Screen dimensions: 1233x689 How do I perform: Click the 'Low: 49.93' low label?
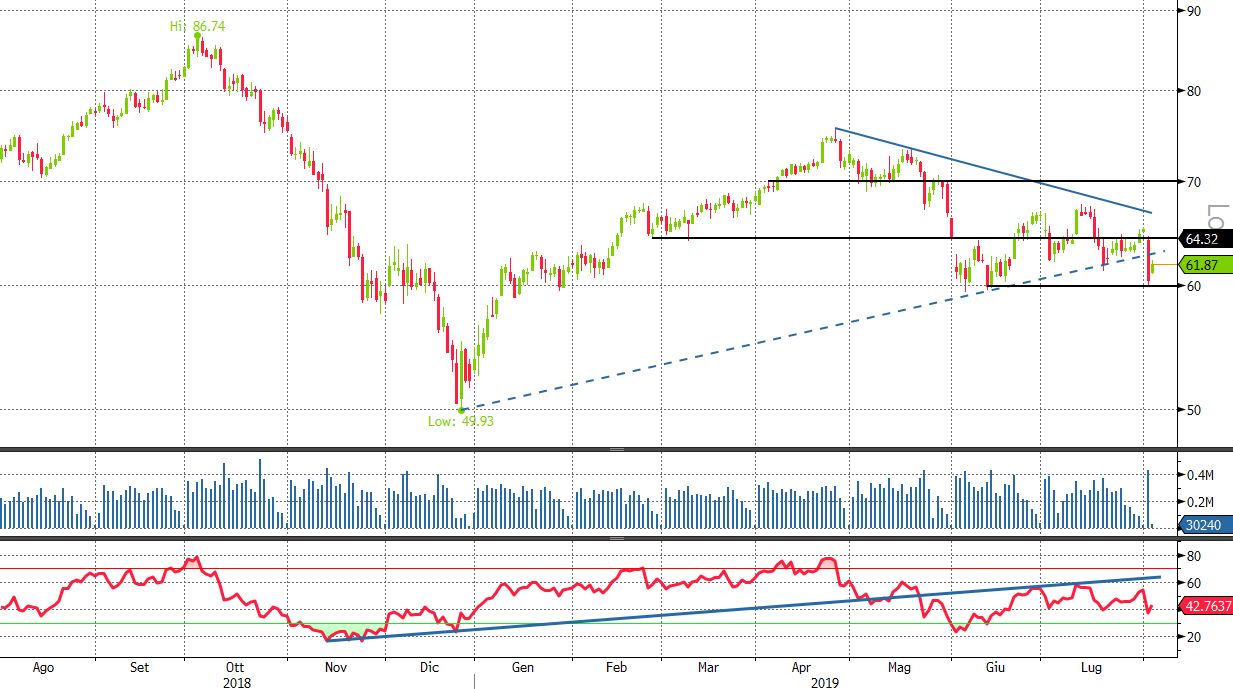click(461, 421)
